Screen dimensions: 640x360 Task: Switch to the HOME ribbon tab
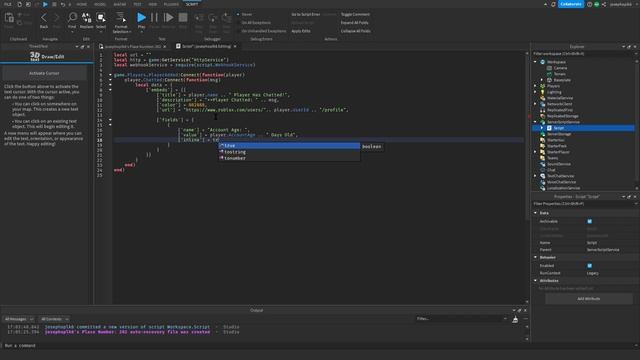(x=82, y=4)
